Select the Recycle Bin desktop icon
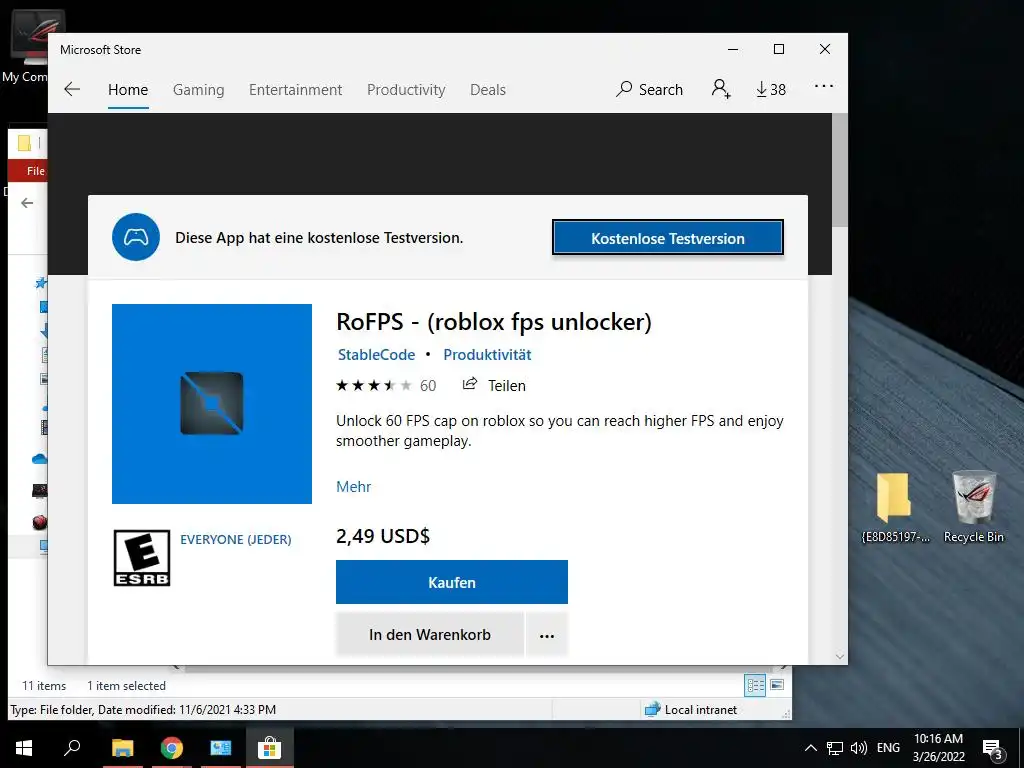This screenshot has width=1024, height=768. click(973, 507)
